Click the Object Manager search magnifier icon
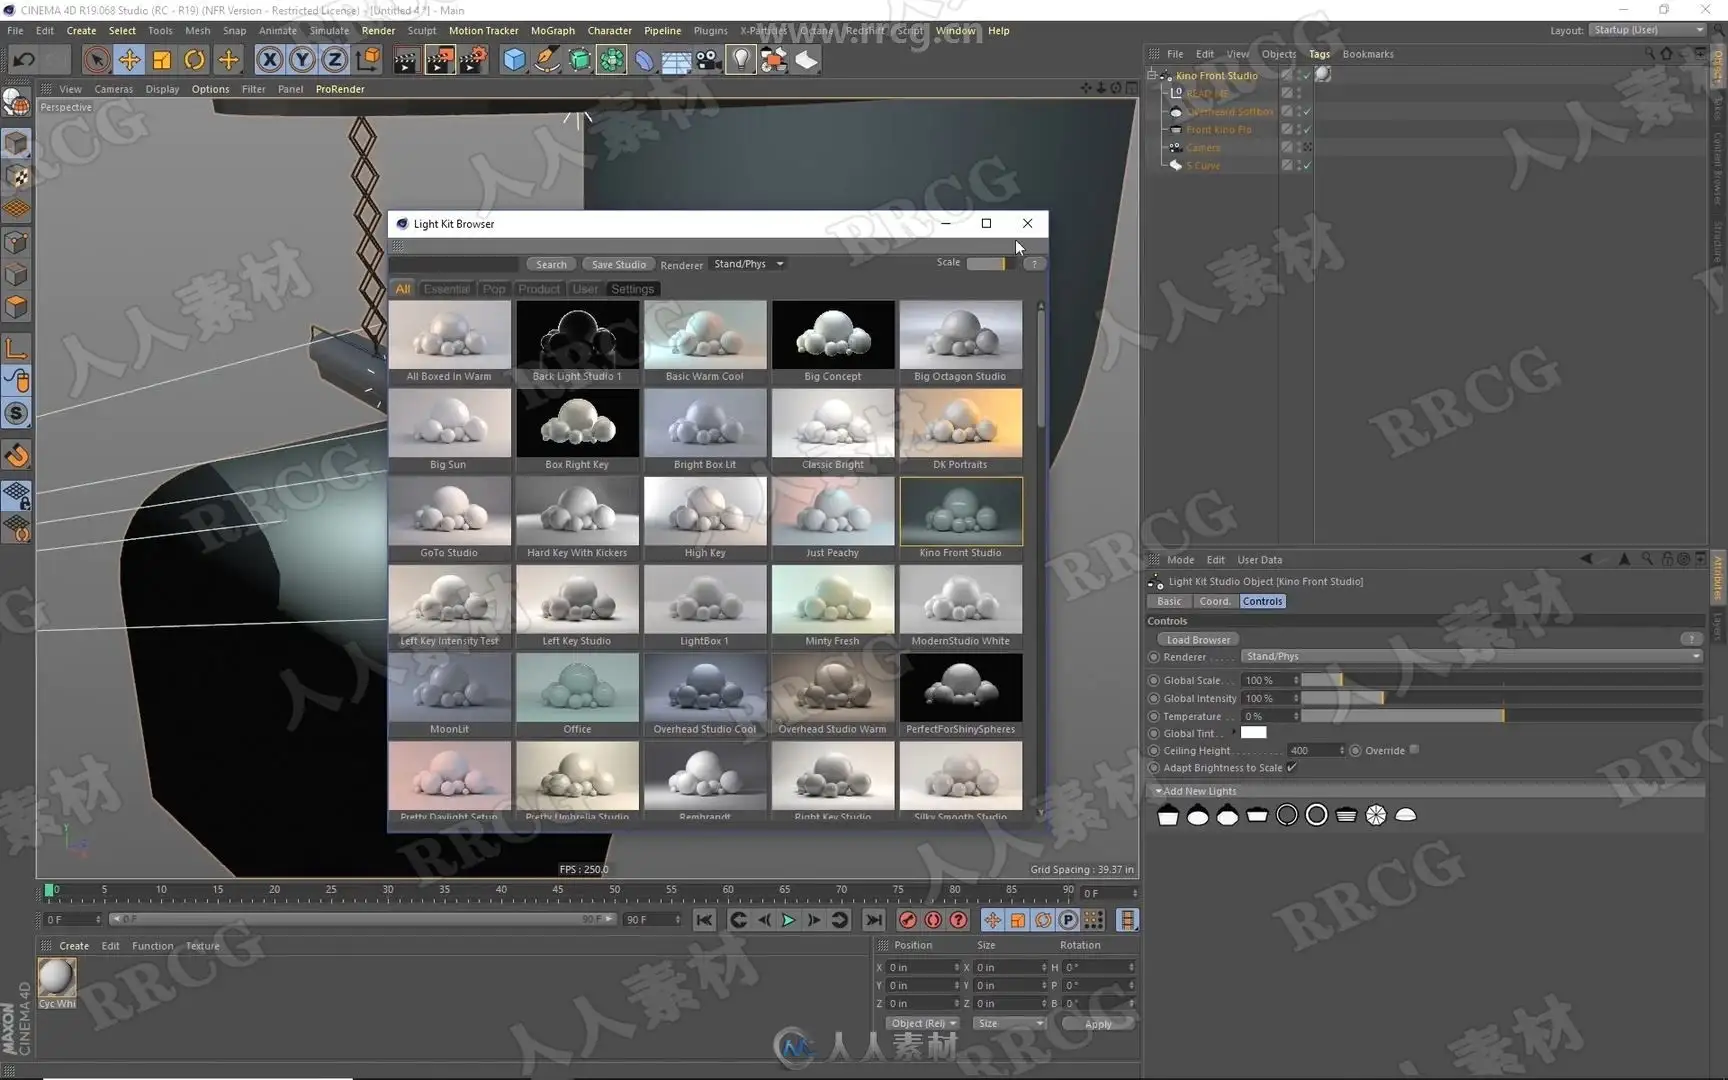 (x=1649, y=54)
